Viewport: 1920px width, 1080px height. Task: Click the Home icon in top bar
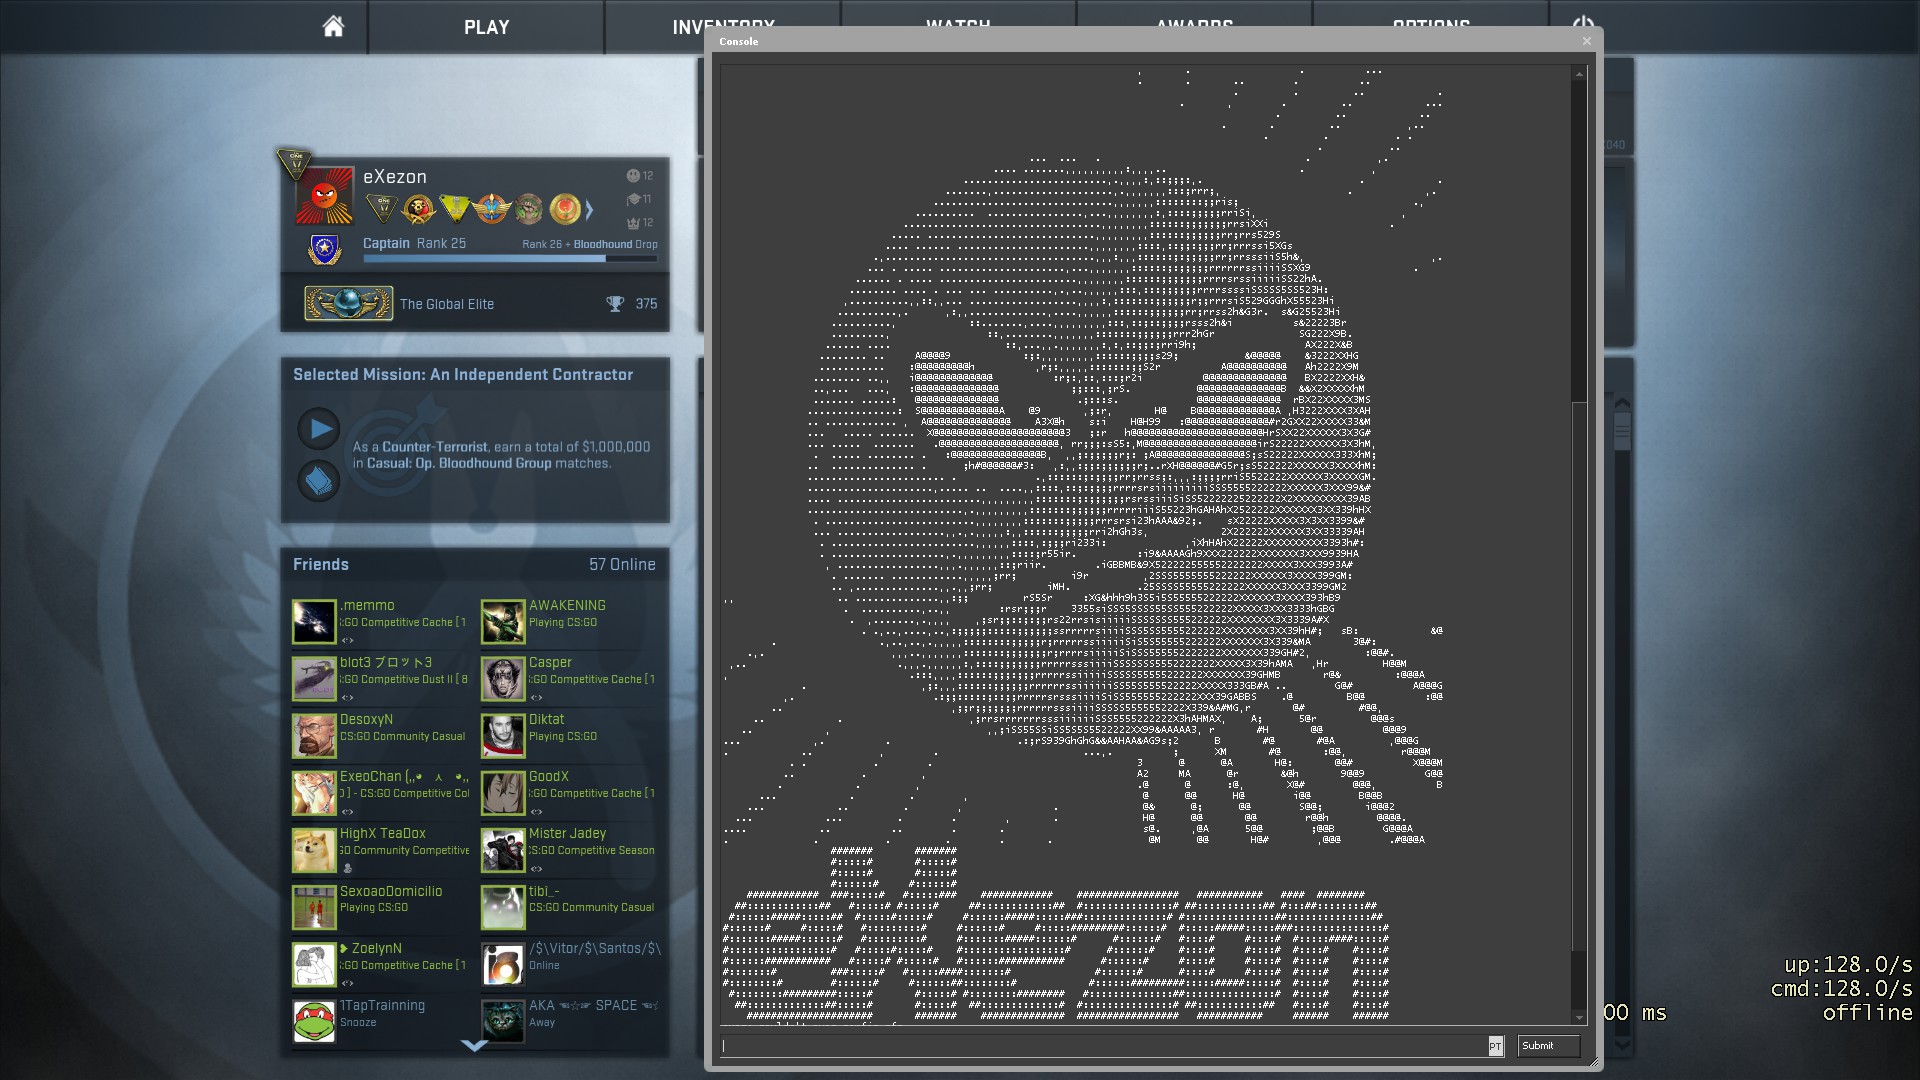click(x=333, y=27)
